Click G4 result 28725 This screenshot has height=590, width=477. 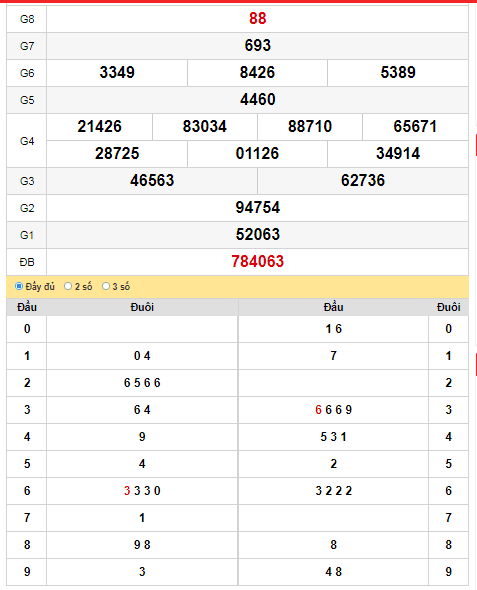(x=117, y=154)
